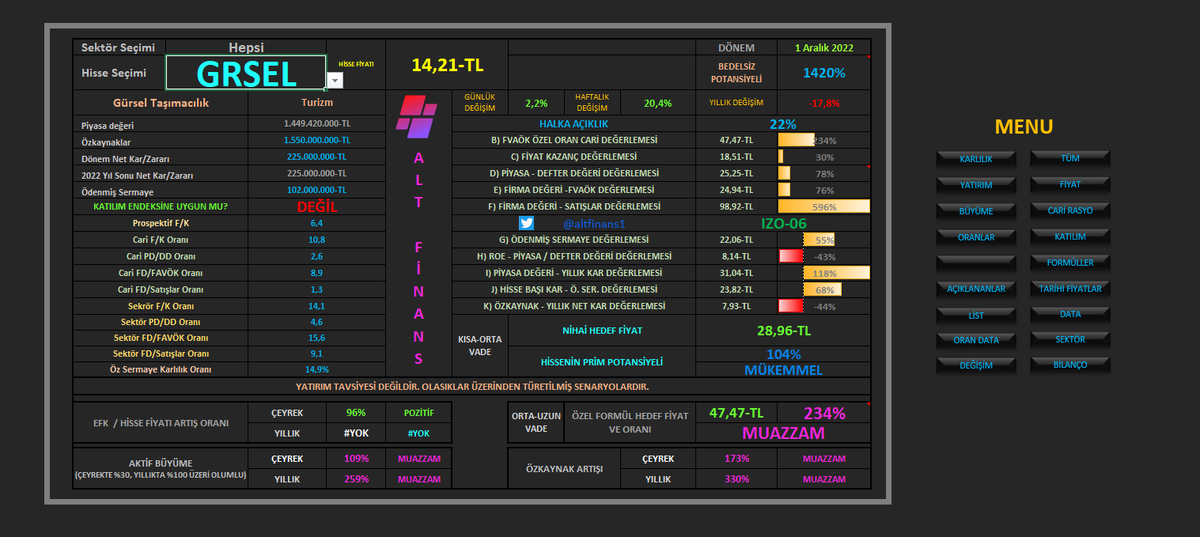Click the Gürsel Taşımacılık company name

coord(160,102)
